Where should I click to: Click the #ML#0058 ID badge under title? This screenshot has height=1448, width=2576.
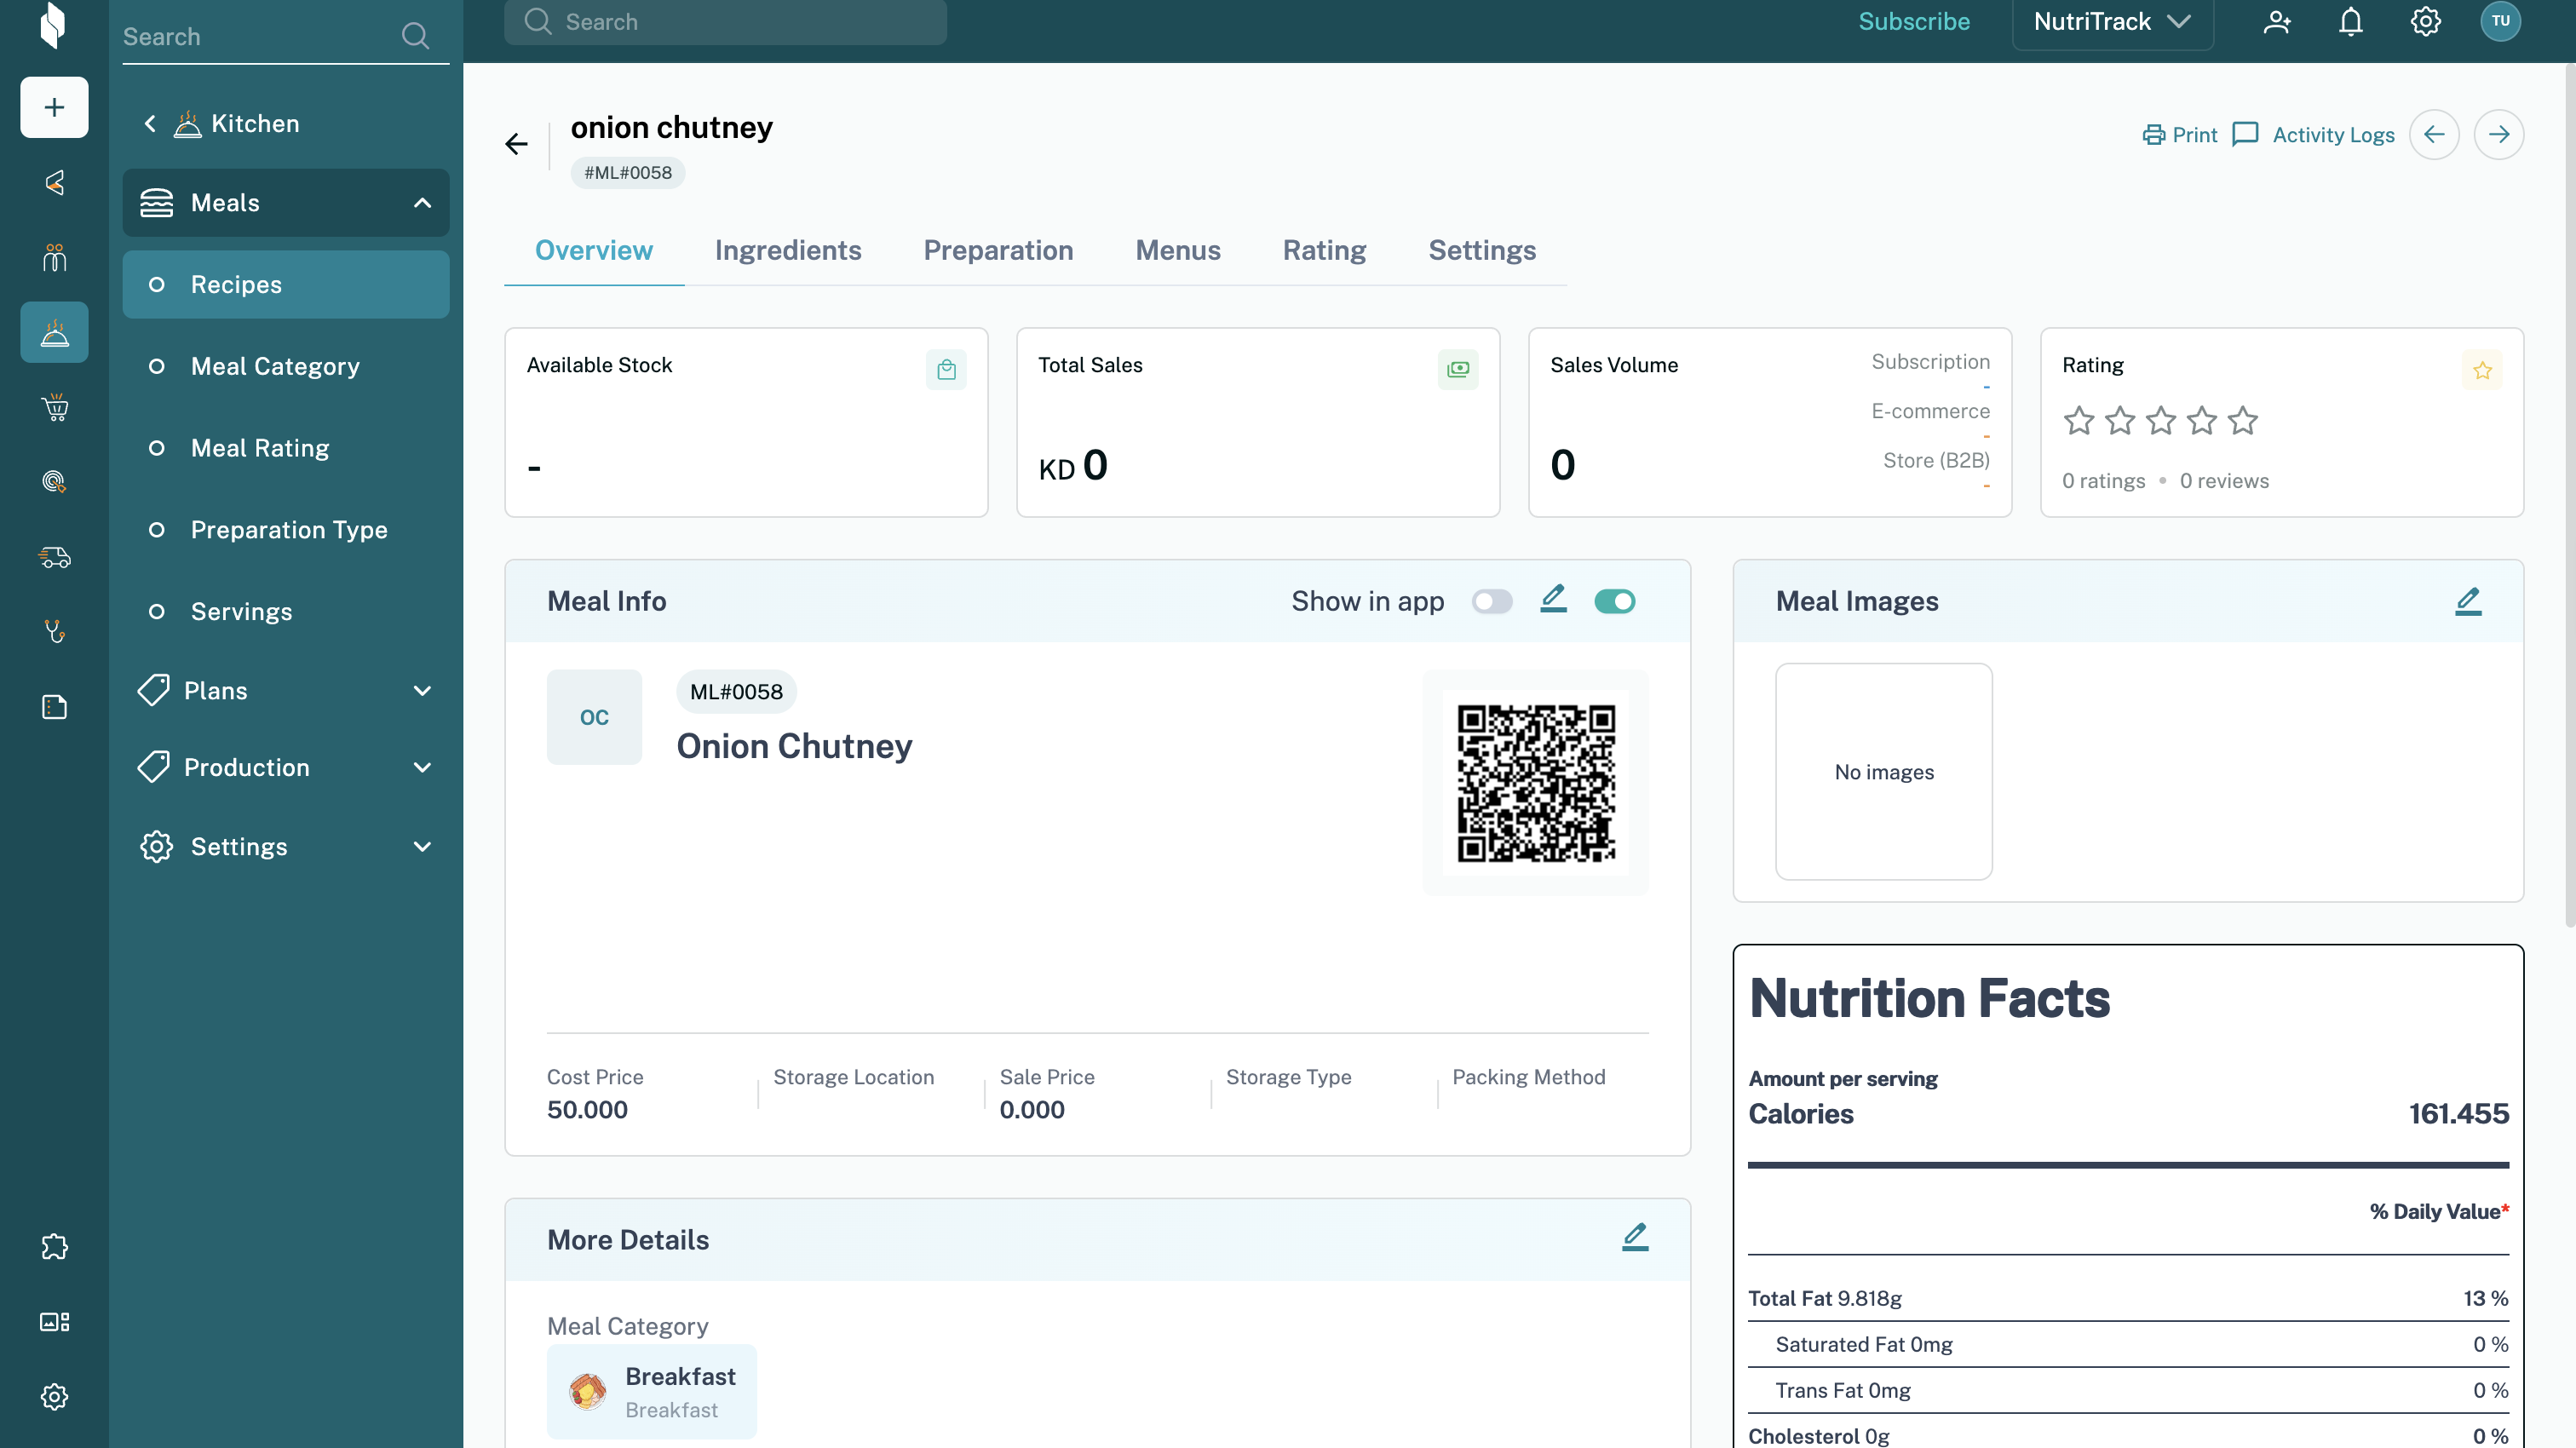[x=628, y=173]
